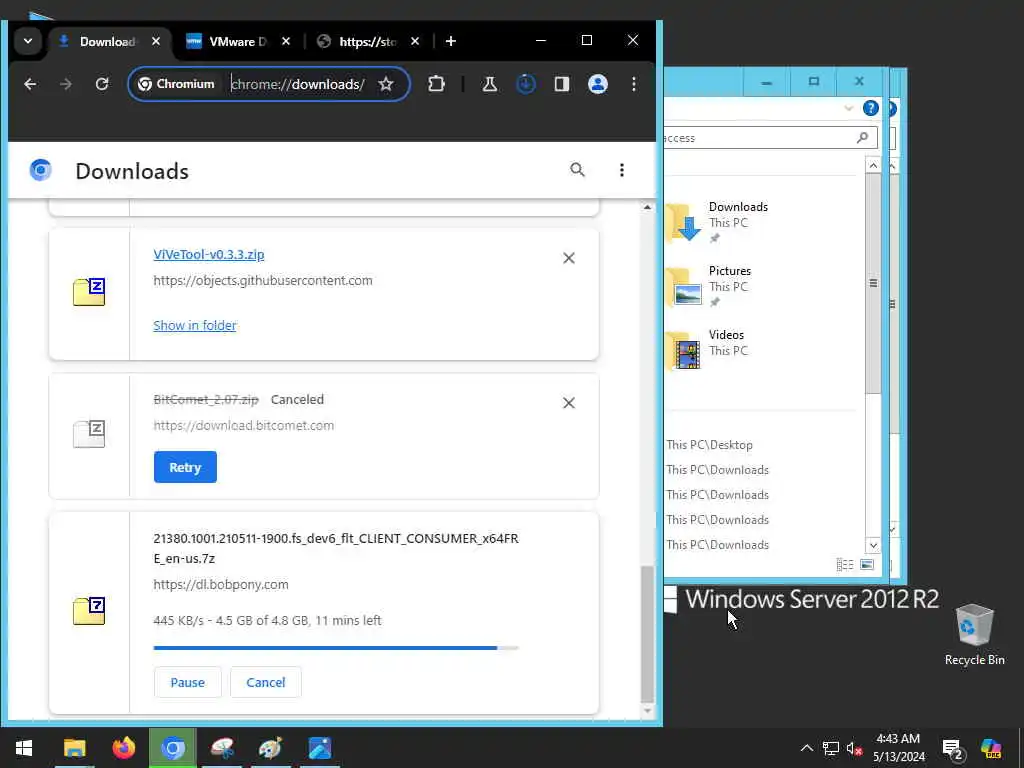Click the BitComet zip file icon
This screenshot has width=1024, height=768.
[89, 434]
